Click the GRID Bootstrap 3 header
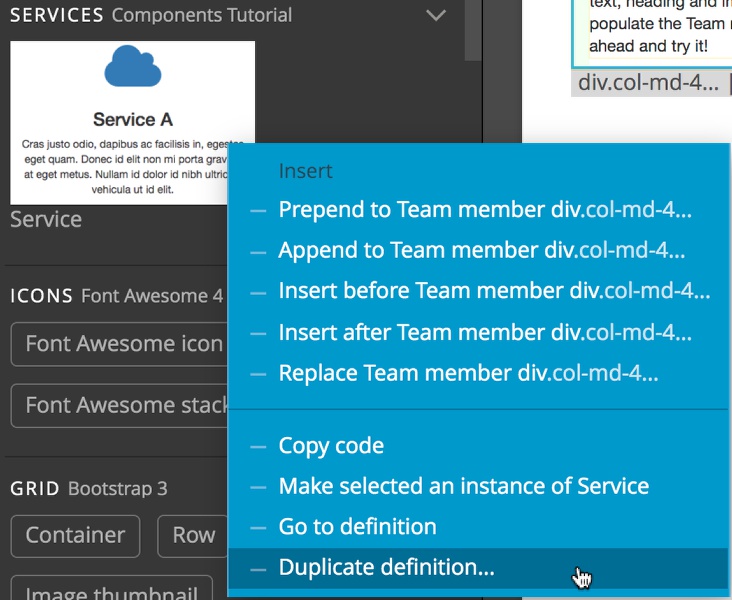The height and width of the screenshot is (600, 732). coord(89,489)
